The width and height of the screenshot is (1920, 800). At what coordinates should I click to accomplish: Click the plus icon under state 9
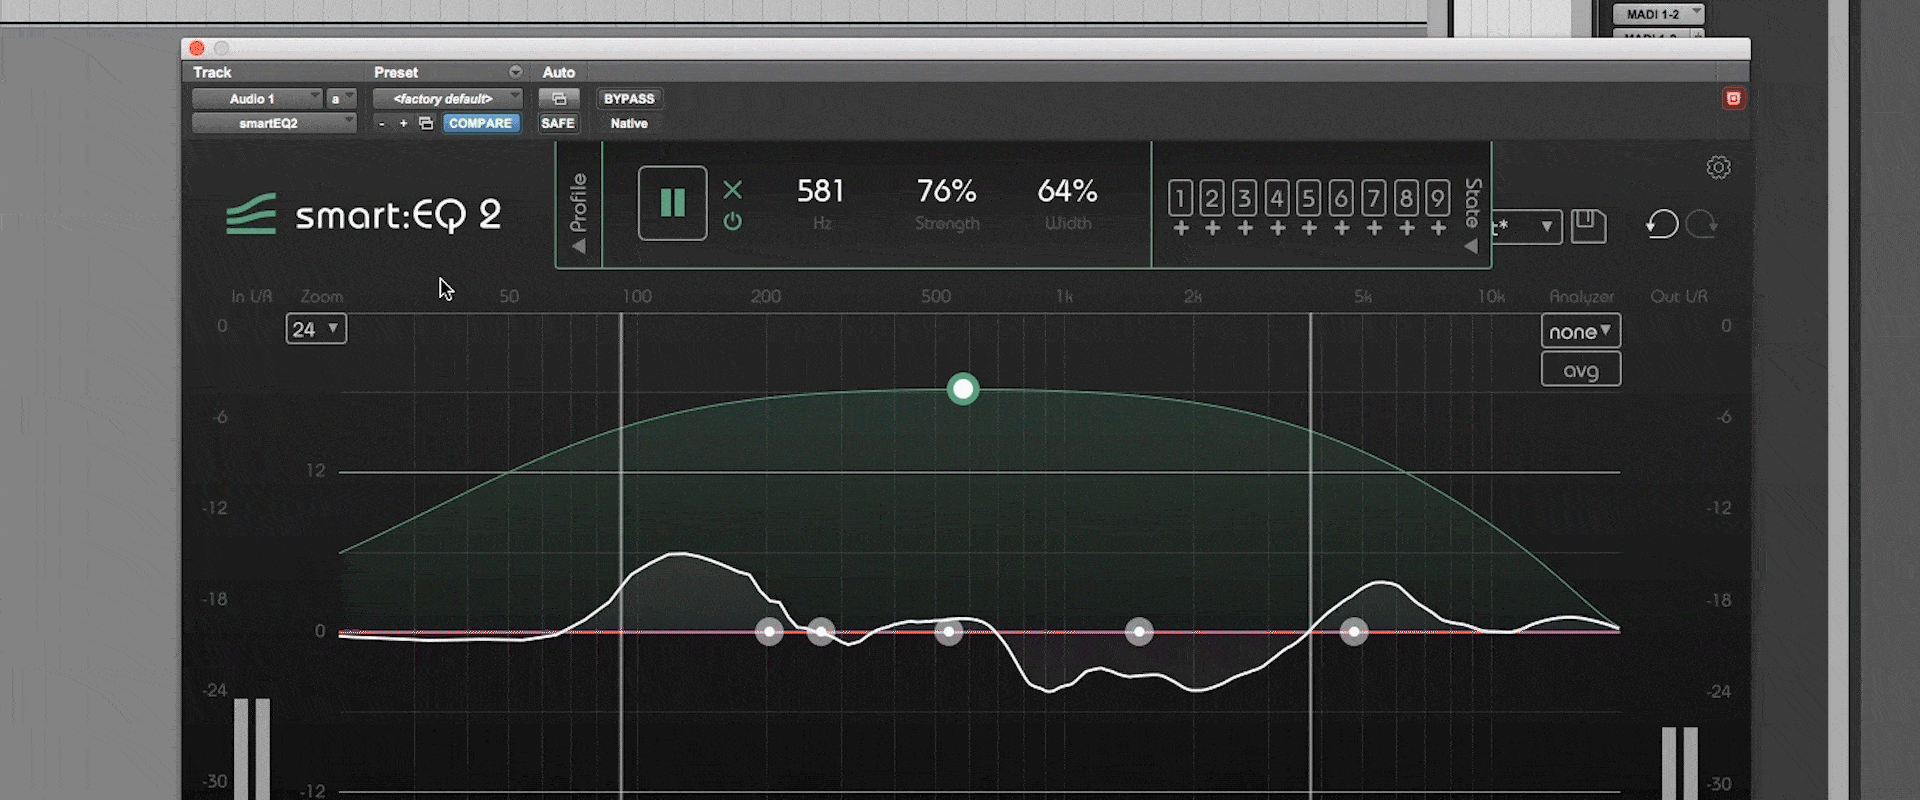(1439, 229)
